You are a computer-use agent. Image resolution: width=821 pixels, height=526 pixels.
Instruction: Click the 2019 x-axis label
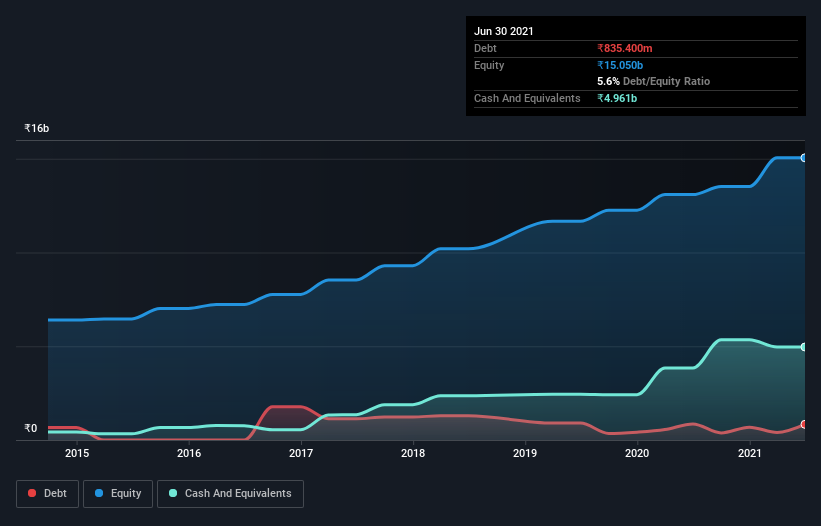pyautogui.click(x=525, y=453)
